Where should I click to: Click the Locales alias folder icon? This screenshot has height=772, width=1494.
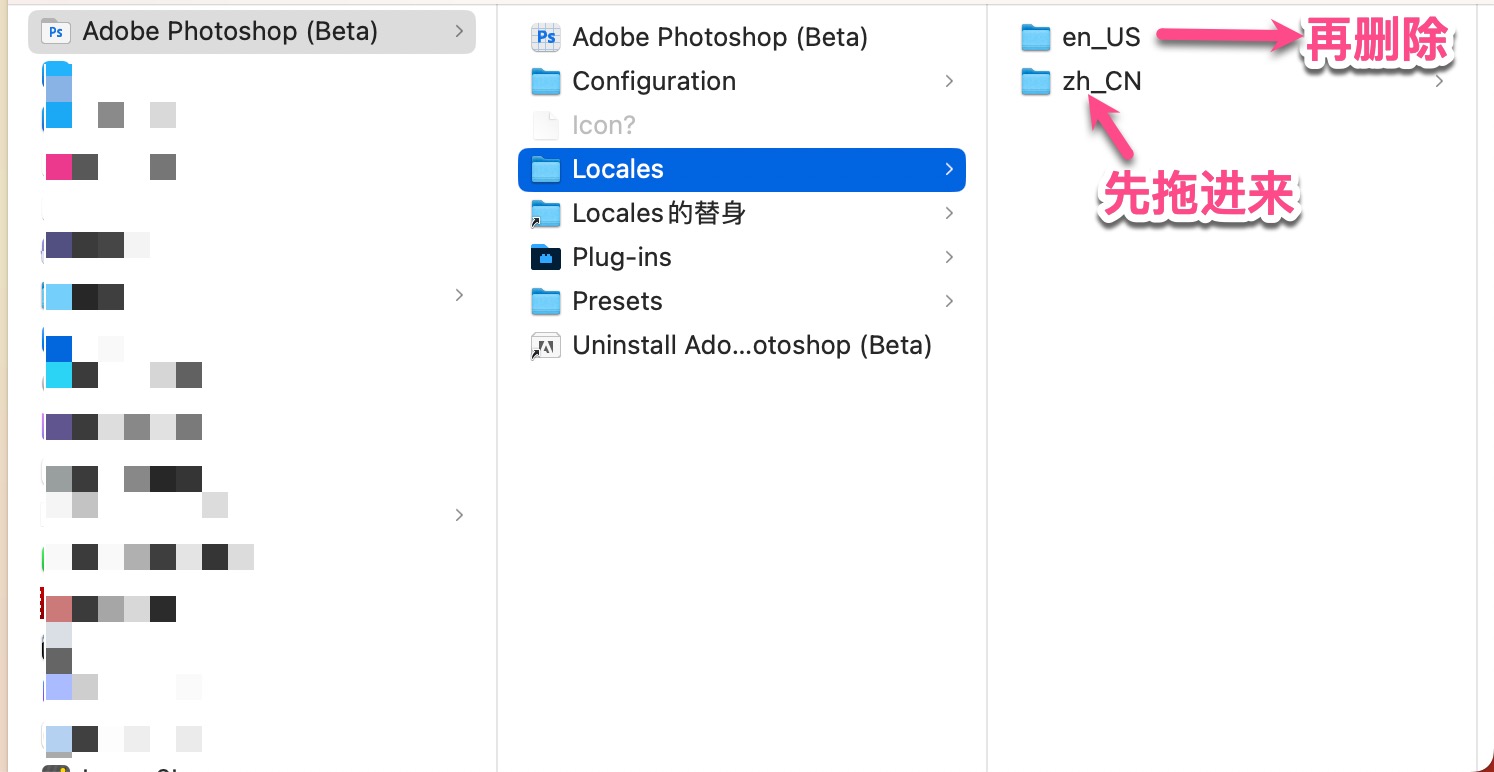click(x=545, y=214)
